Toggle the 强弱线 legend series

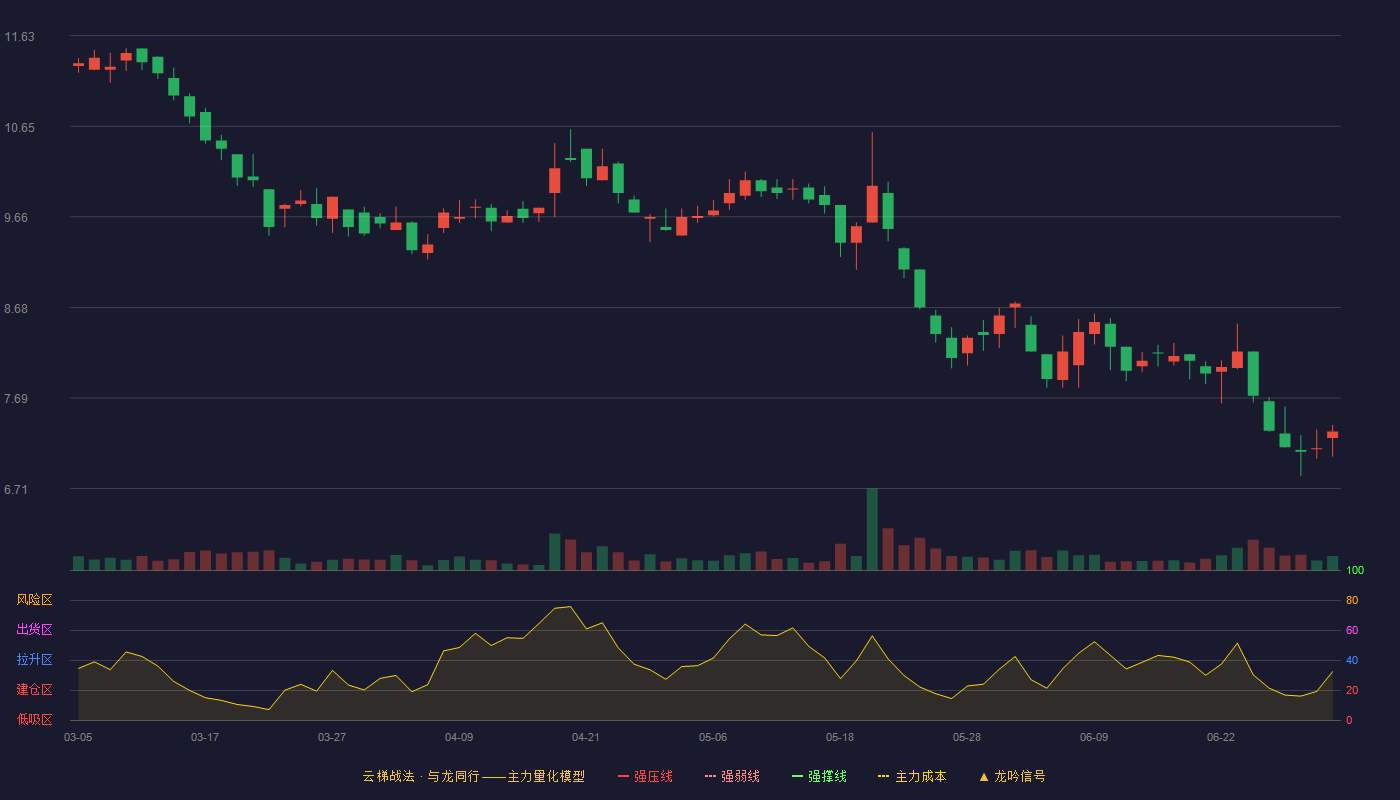click(x=732, y=776)
